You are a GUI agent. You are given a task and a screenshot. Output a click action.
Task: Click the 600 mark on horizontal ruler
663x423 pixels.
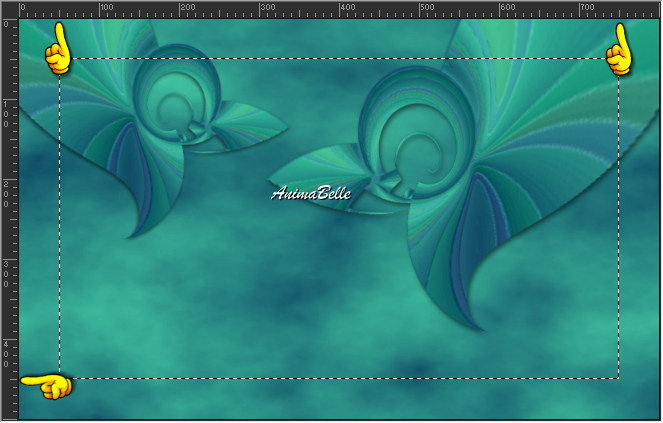507,7
